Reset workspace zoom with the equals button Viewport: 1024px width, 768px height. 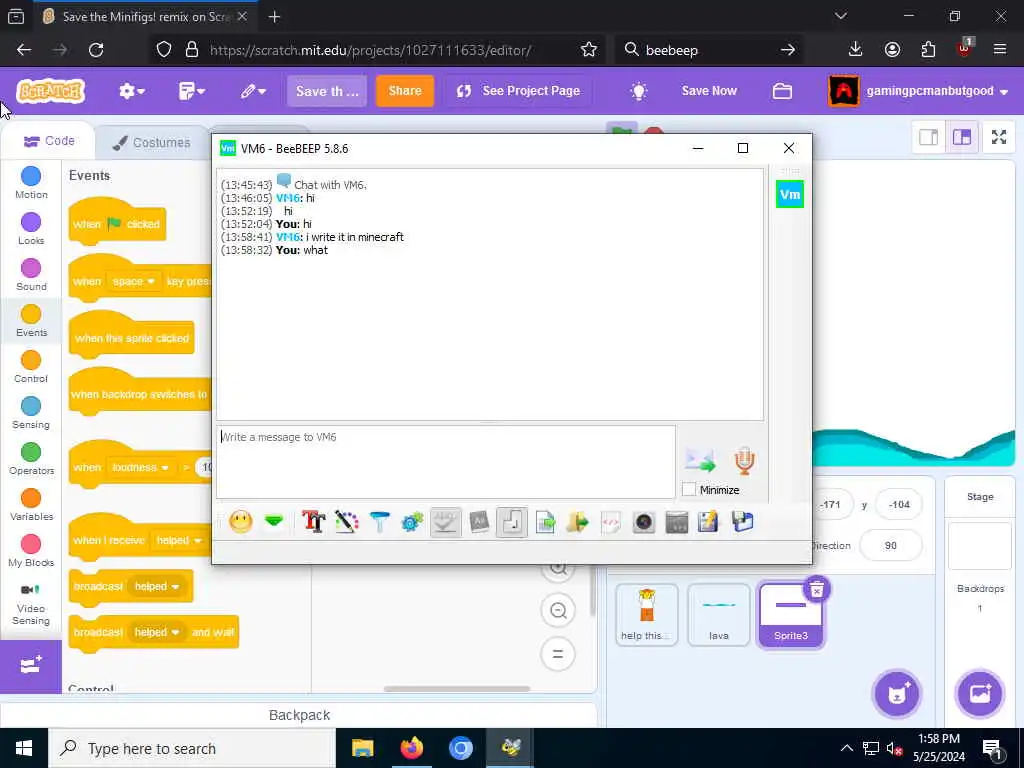(x=558, y=654)
